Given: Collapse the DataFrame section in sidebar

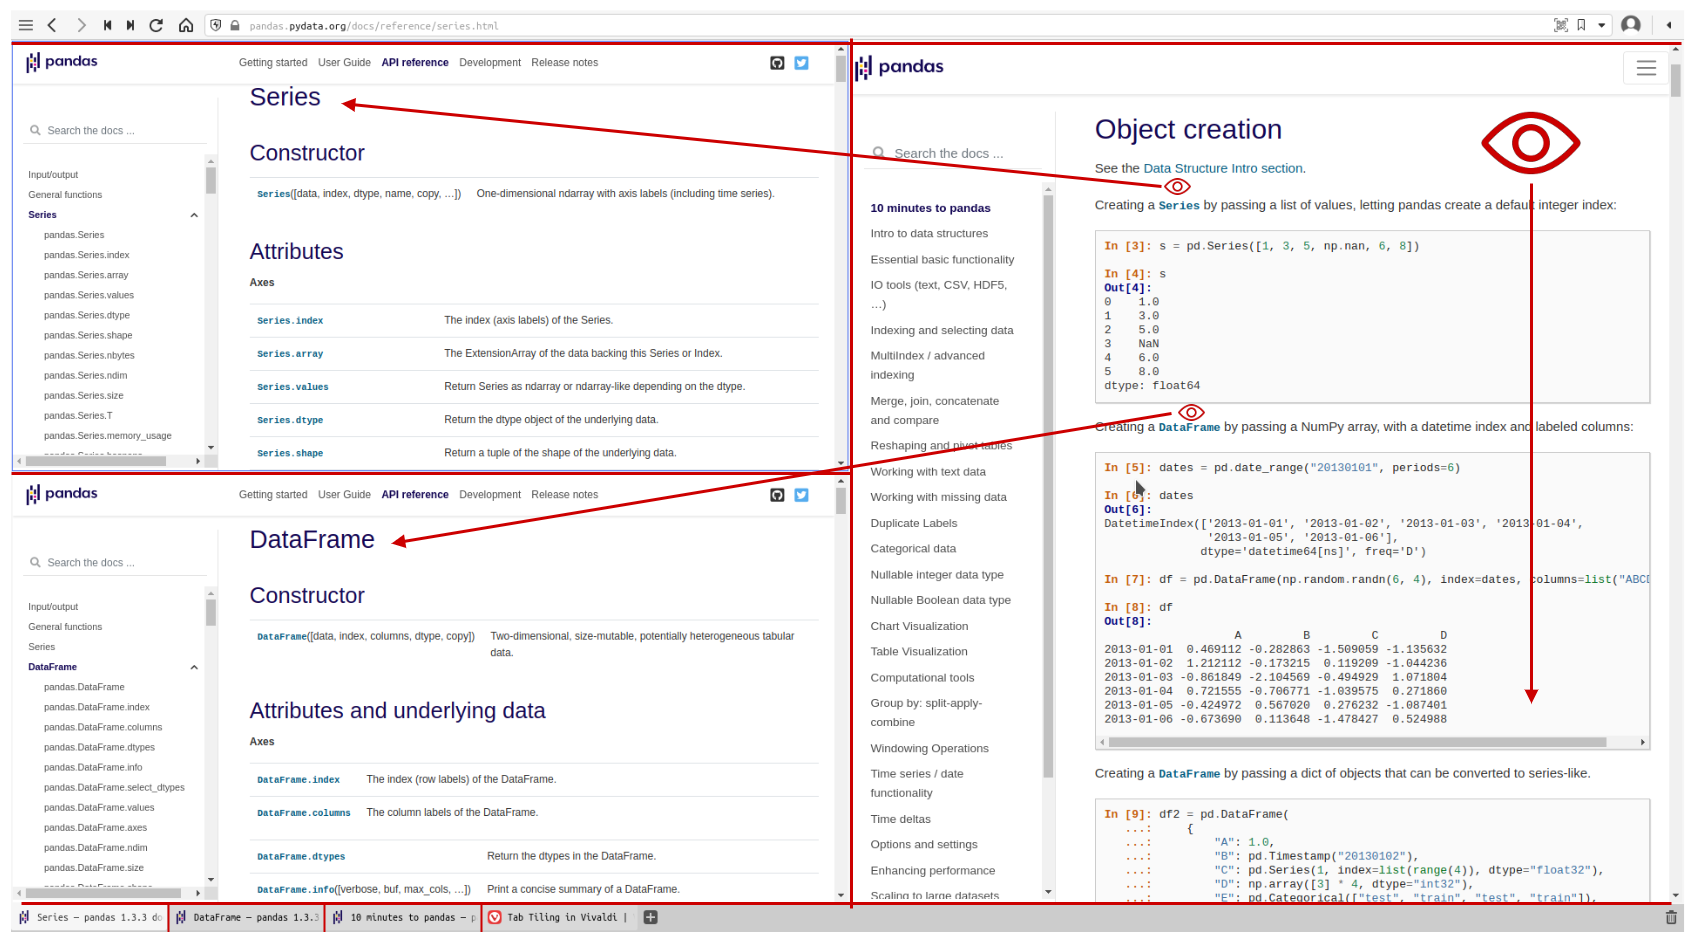Looking at the screenshot, I should click(194, 667).
